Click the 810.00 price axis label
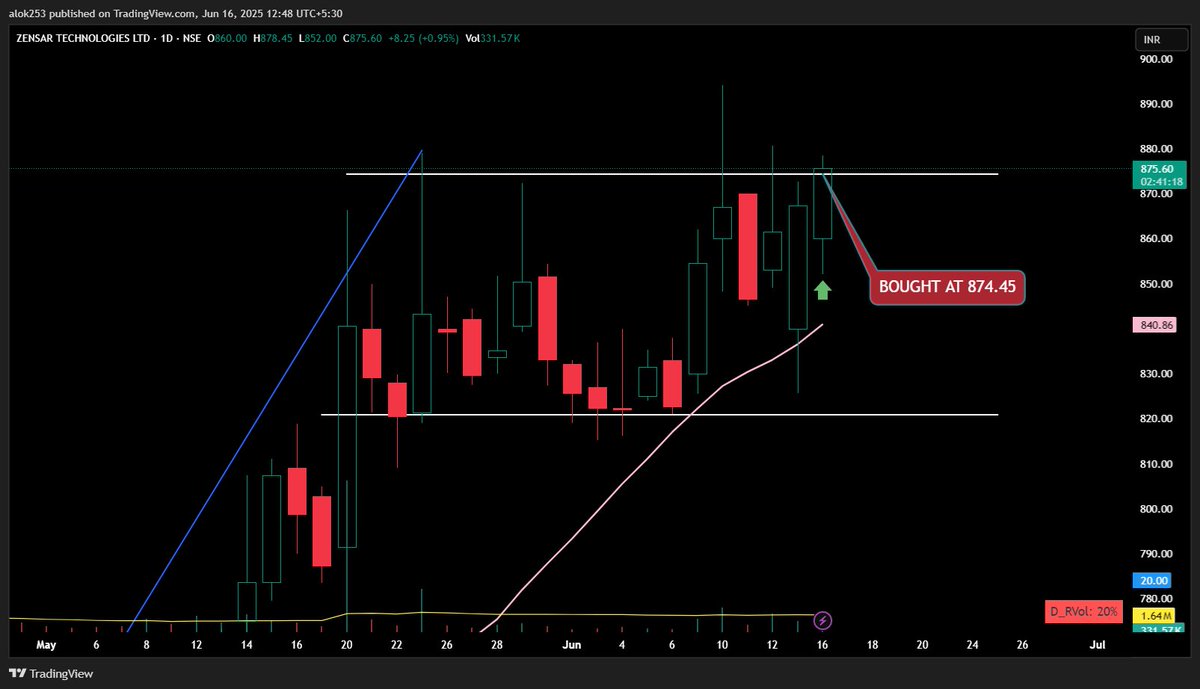This screenshot has height=689, width=1200. [1156, 464]
